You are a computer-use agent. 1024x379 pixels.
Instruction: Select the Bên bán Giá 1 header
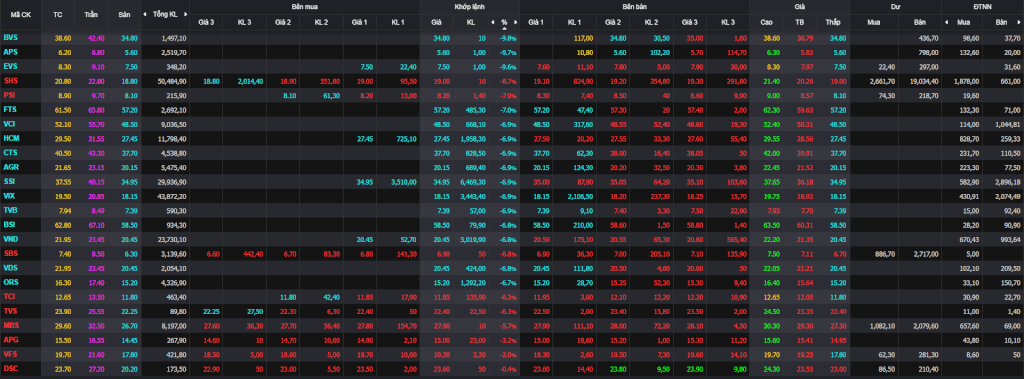click(536, 22)
